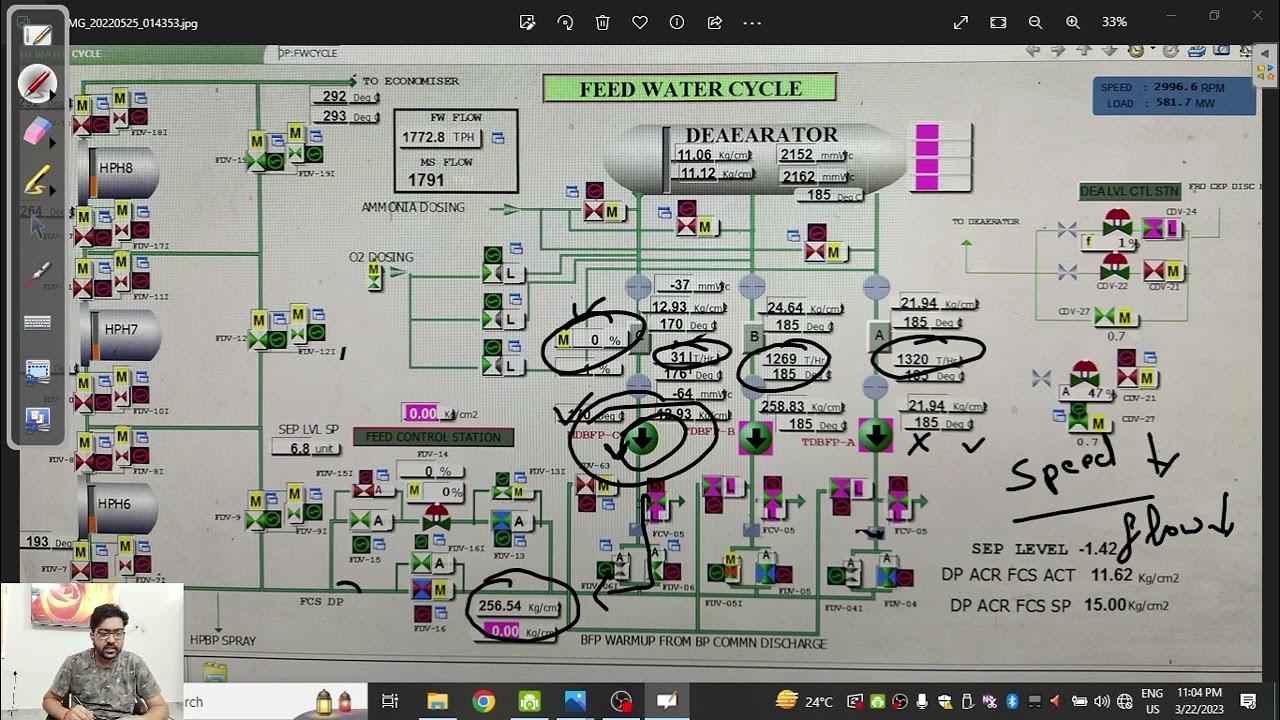Enter full screen view with the diagonal arrows

[x=961, y=22]
